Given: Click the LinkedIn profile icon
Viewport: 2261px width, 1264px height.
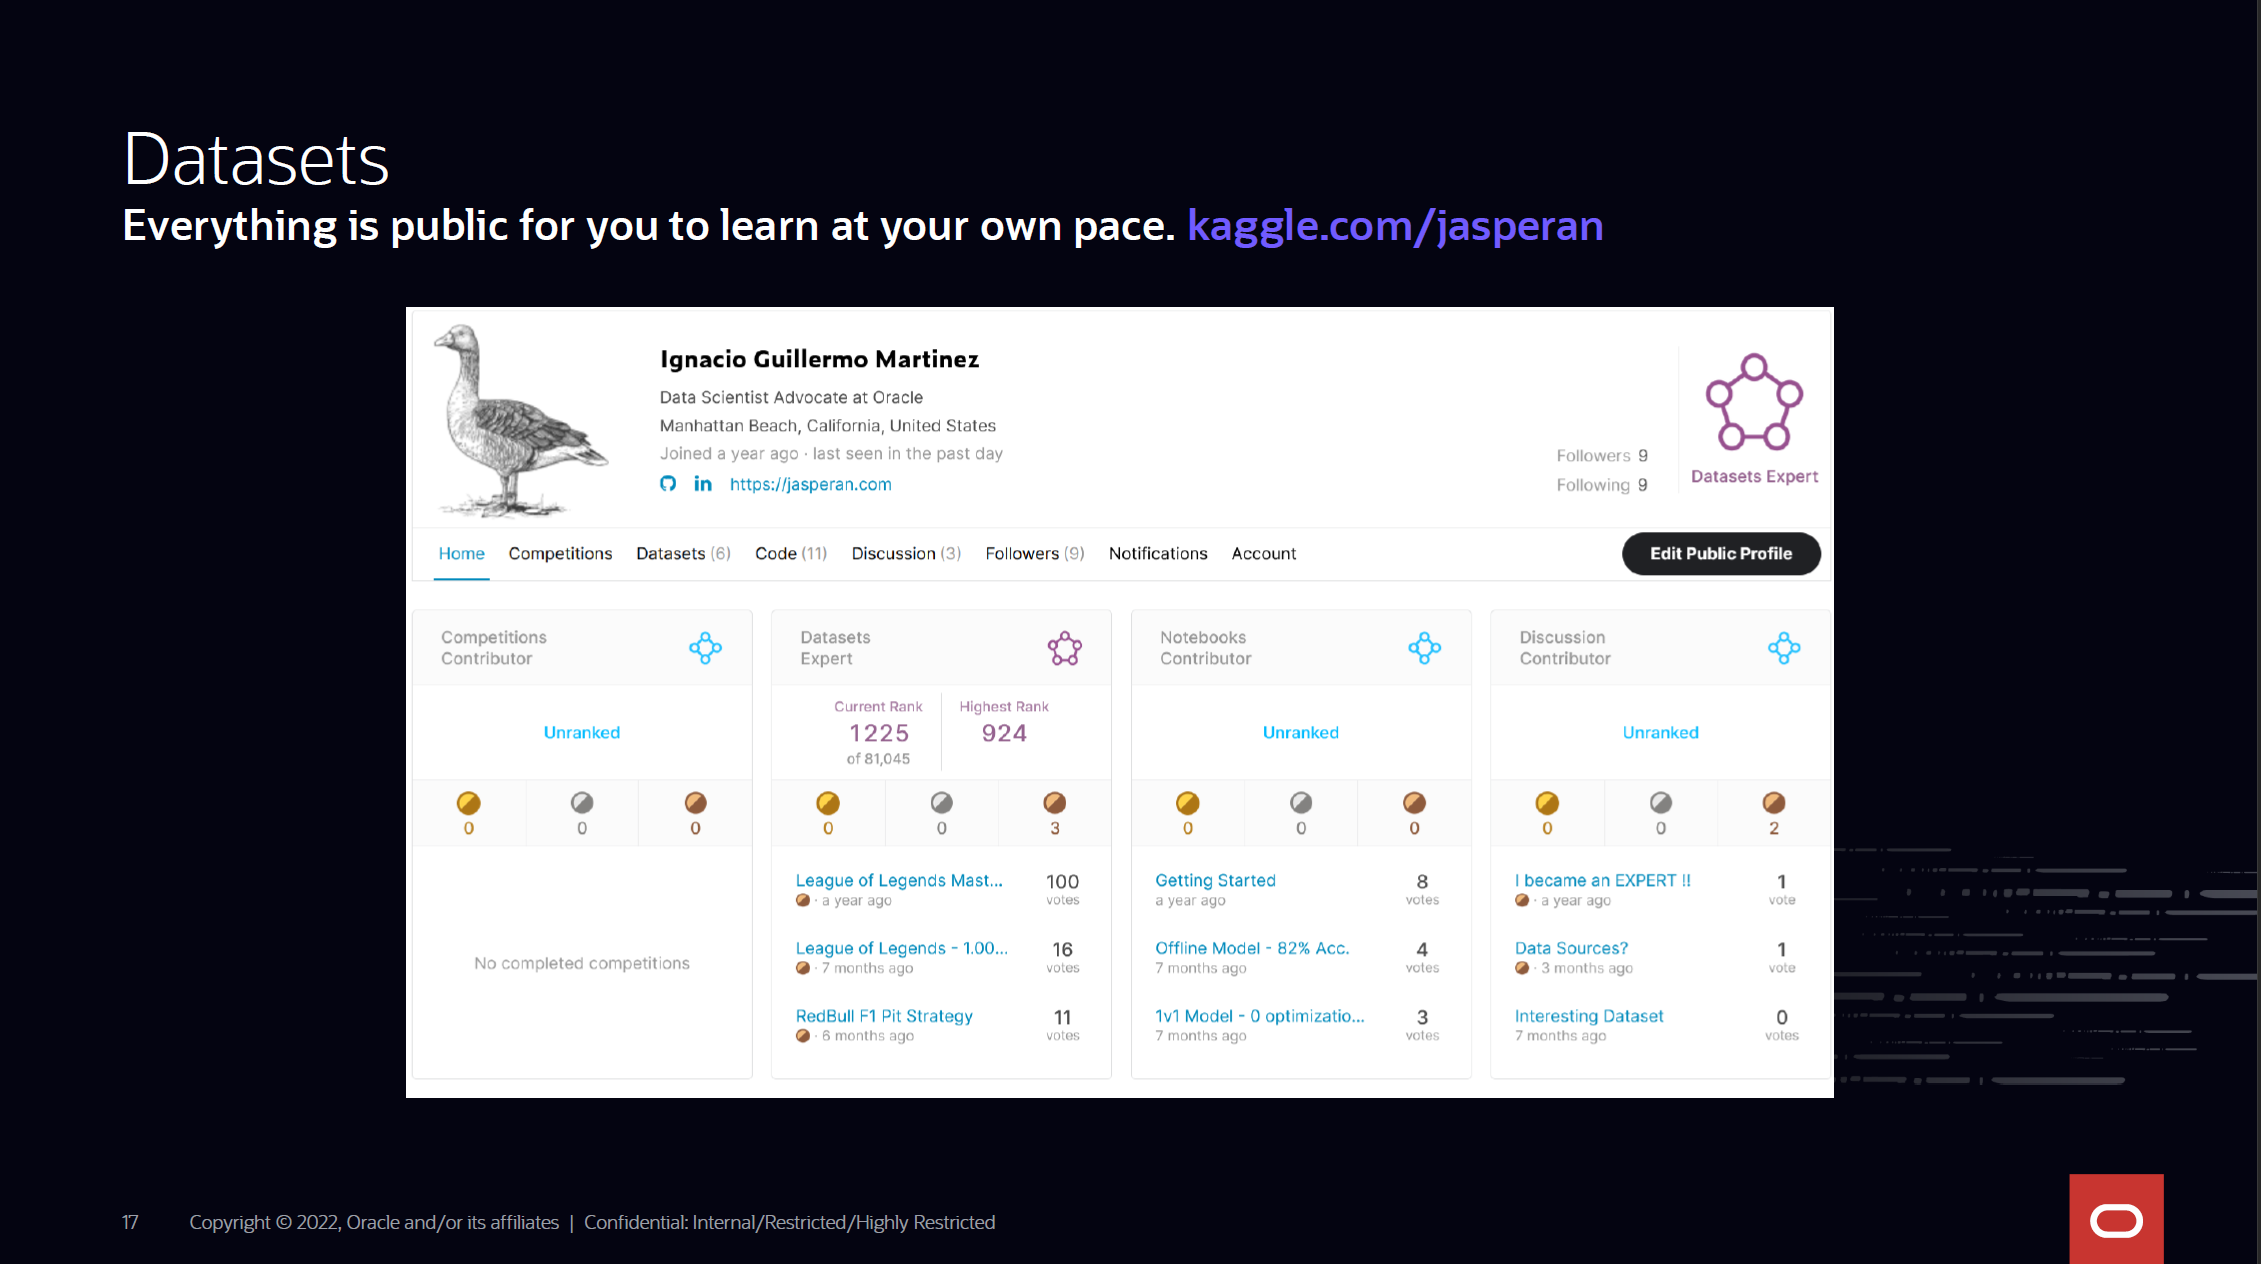Looking at the screenshot, I should (703, 484).
